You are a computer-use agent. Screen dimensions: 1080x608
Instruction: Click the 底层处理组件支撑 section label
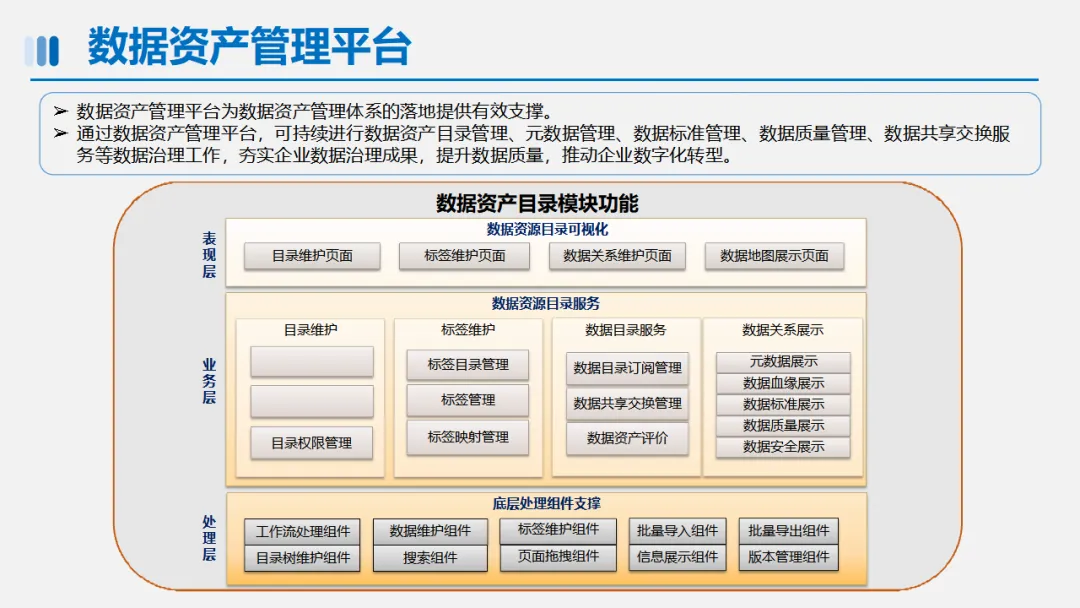pyautogui.click(x=546, y=503)
